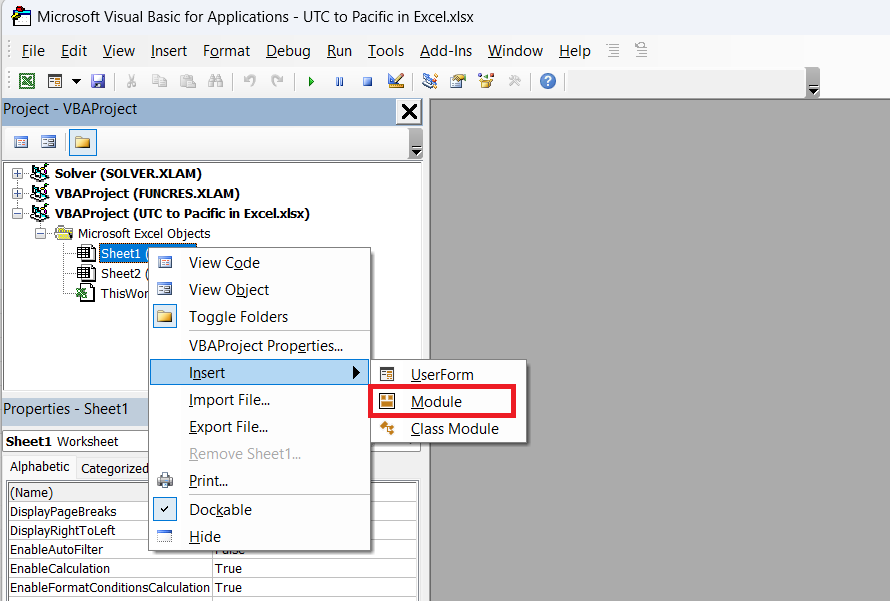Image resolution: width=890 pixels, height=601 pixels.
Task: Click the Copy icon in the toolbar
Action: tap(159, 81)
